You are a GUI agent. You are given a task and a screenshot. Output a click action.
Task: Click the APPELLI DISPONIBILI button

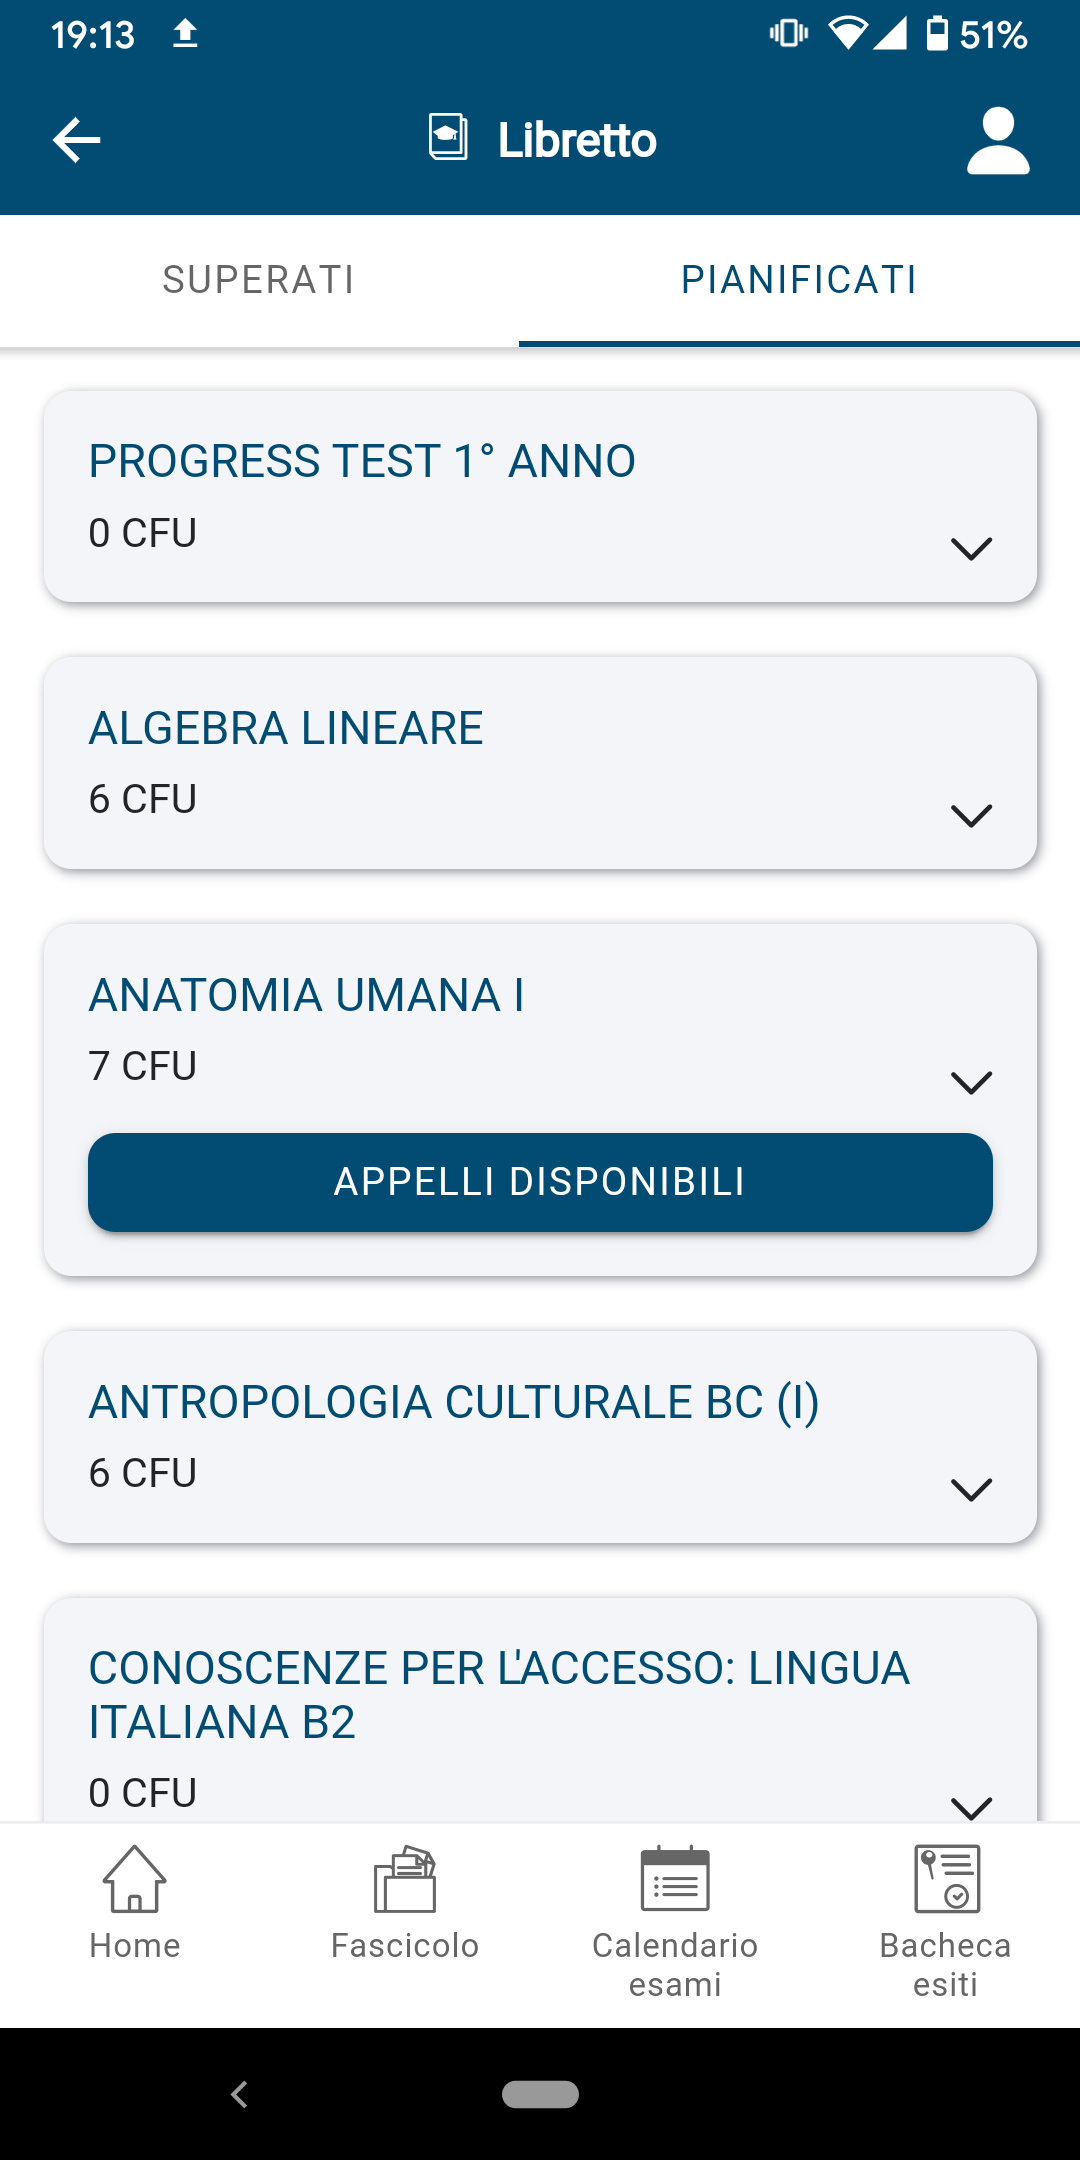540,1182
